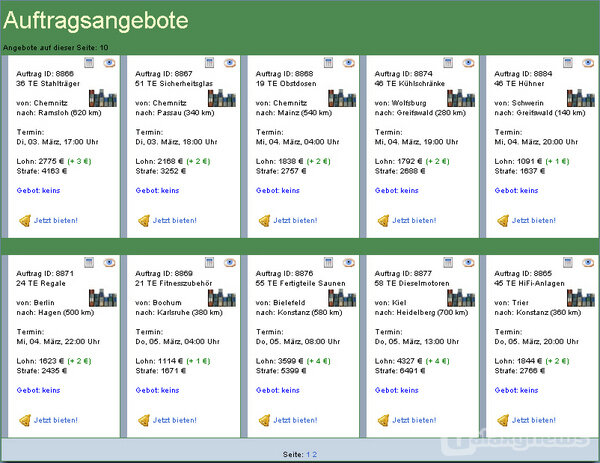600x463 pixels.
Task: Click 'Jetzt bieten!' for Ramsloh delivery
Action: click(56, 220)
